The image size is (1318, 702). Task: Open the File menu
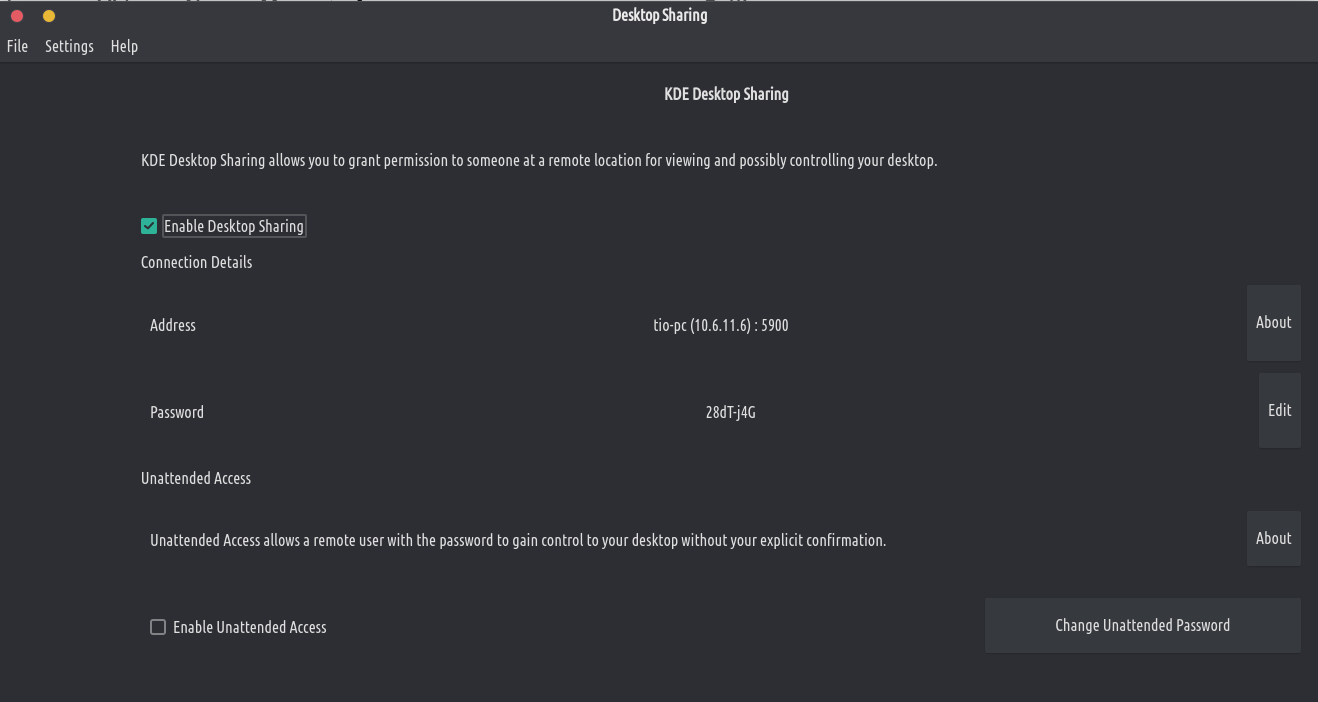[x=17, y=46]
